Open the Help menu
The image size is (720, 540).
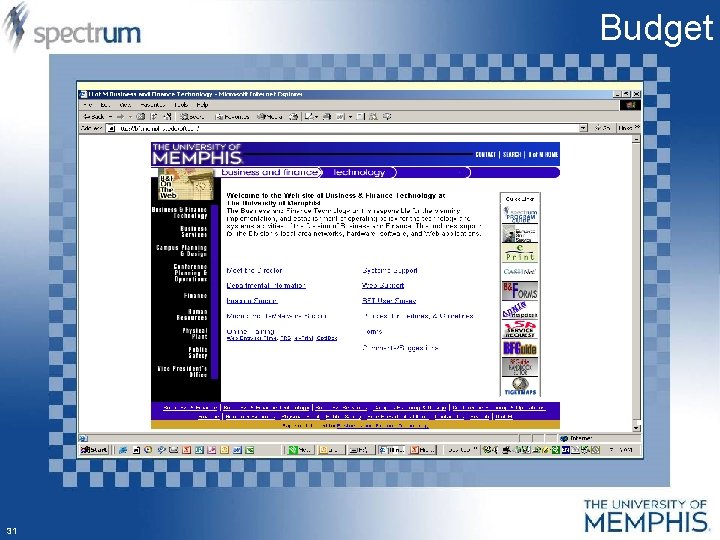pos(202,105)
